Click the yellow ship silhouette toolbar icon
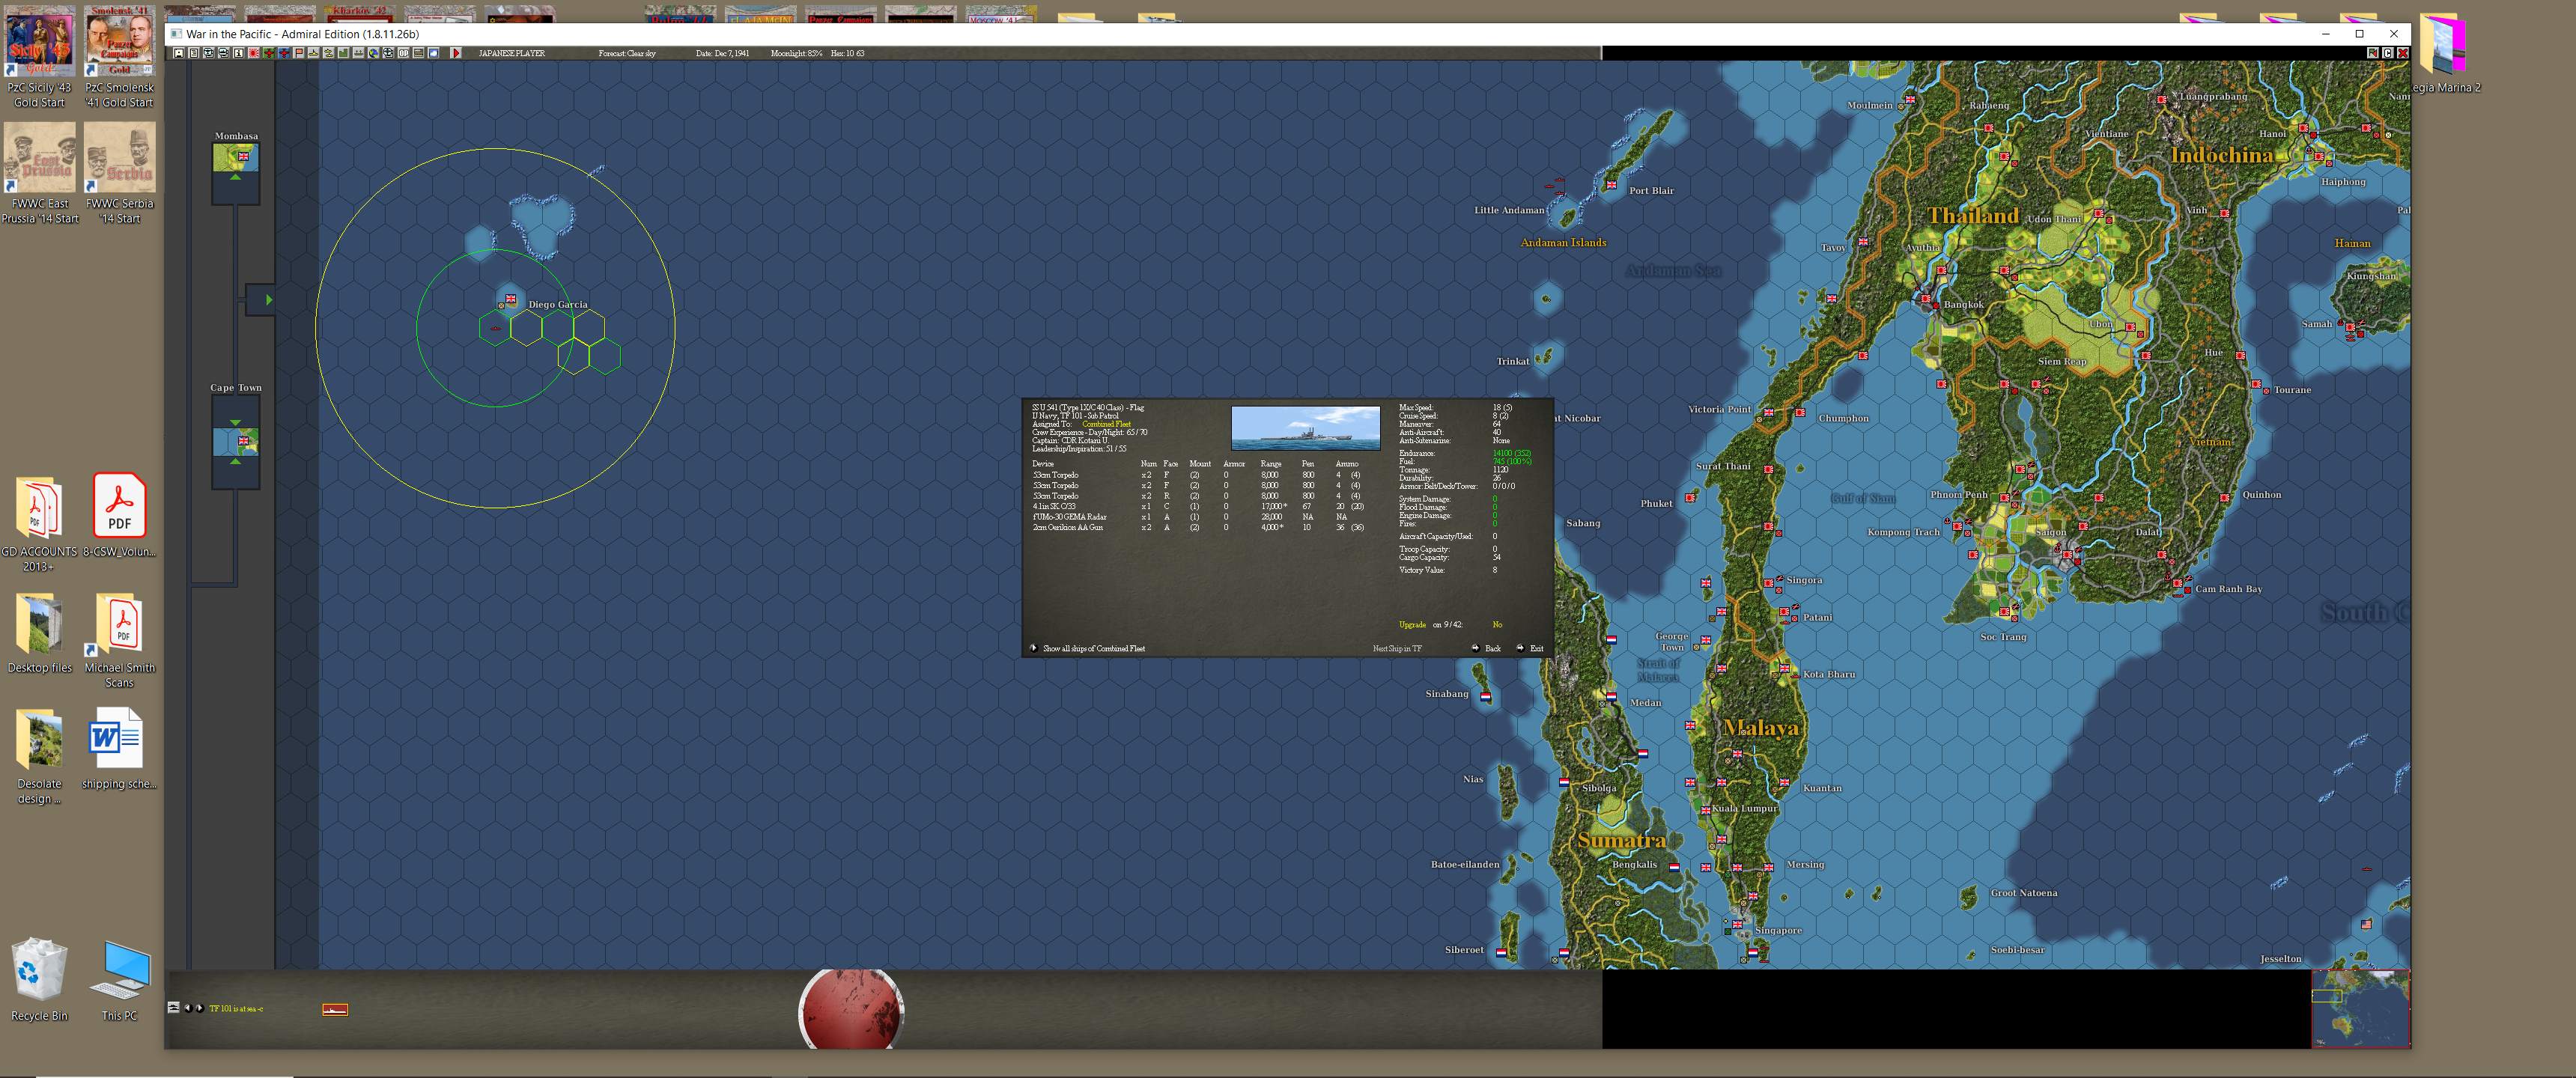 click(x=314, y=53)
